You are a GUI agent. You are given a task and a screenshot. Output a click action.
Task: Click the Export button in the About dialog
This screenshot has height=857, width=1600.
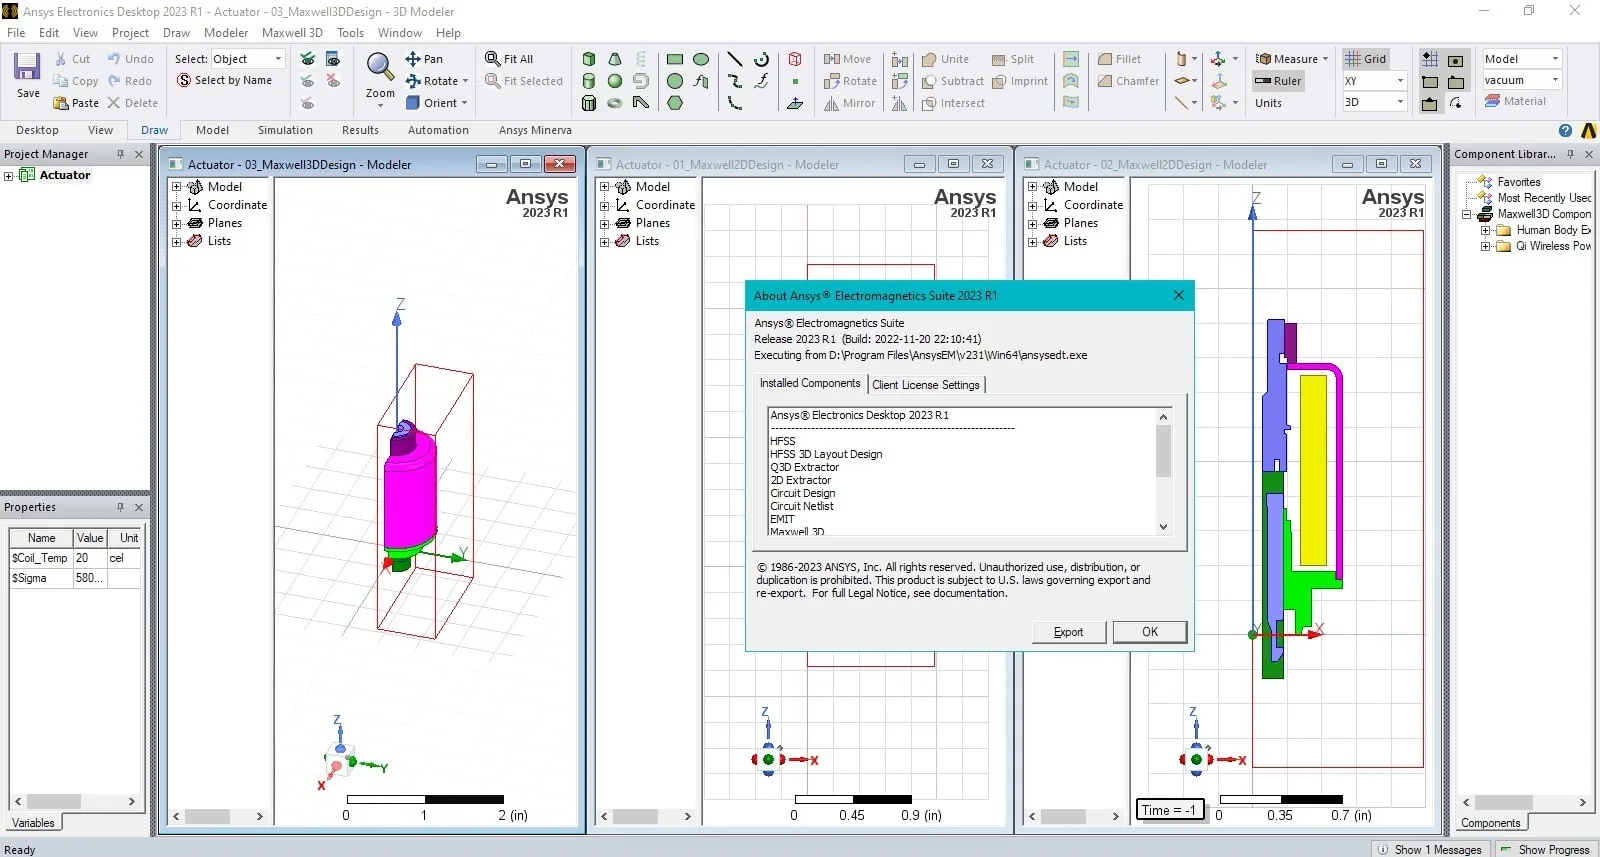1068,632
